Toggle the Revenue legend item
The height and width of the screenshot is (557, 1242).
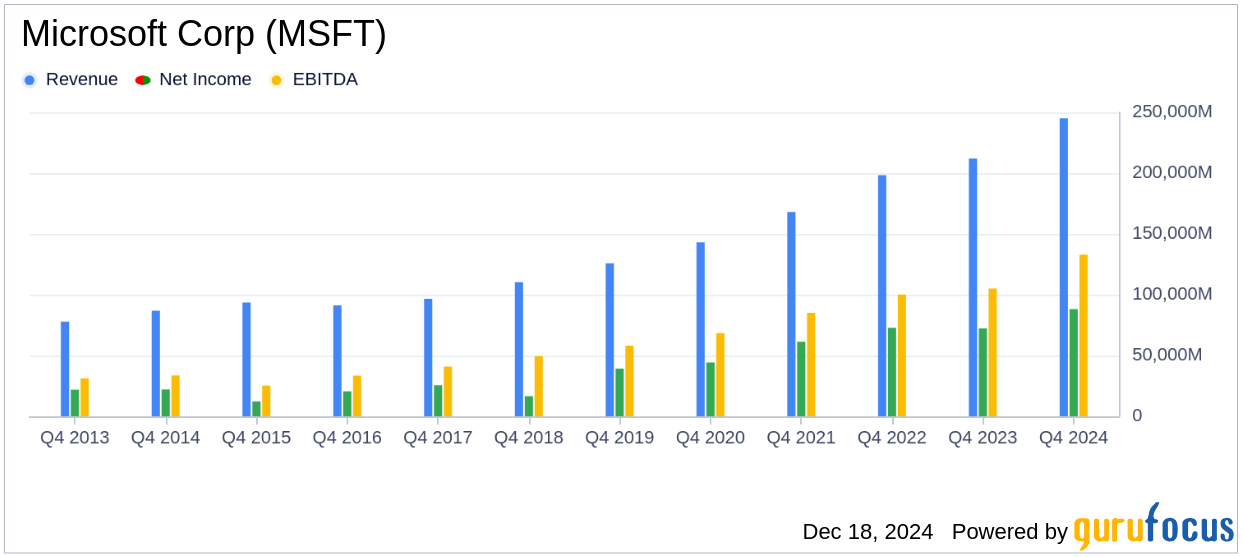(70, 80)
